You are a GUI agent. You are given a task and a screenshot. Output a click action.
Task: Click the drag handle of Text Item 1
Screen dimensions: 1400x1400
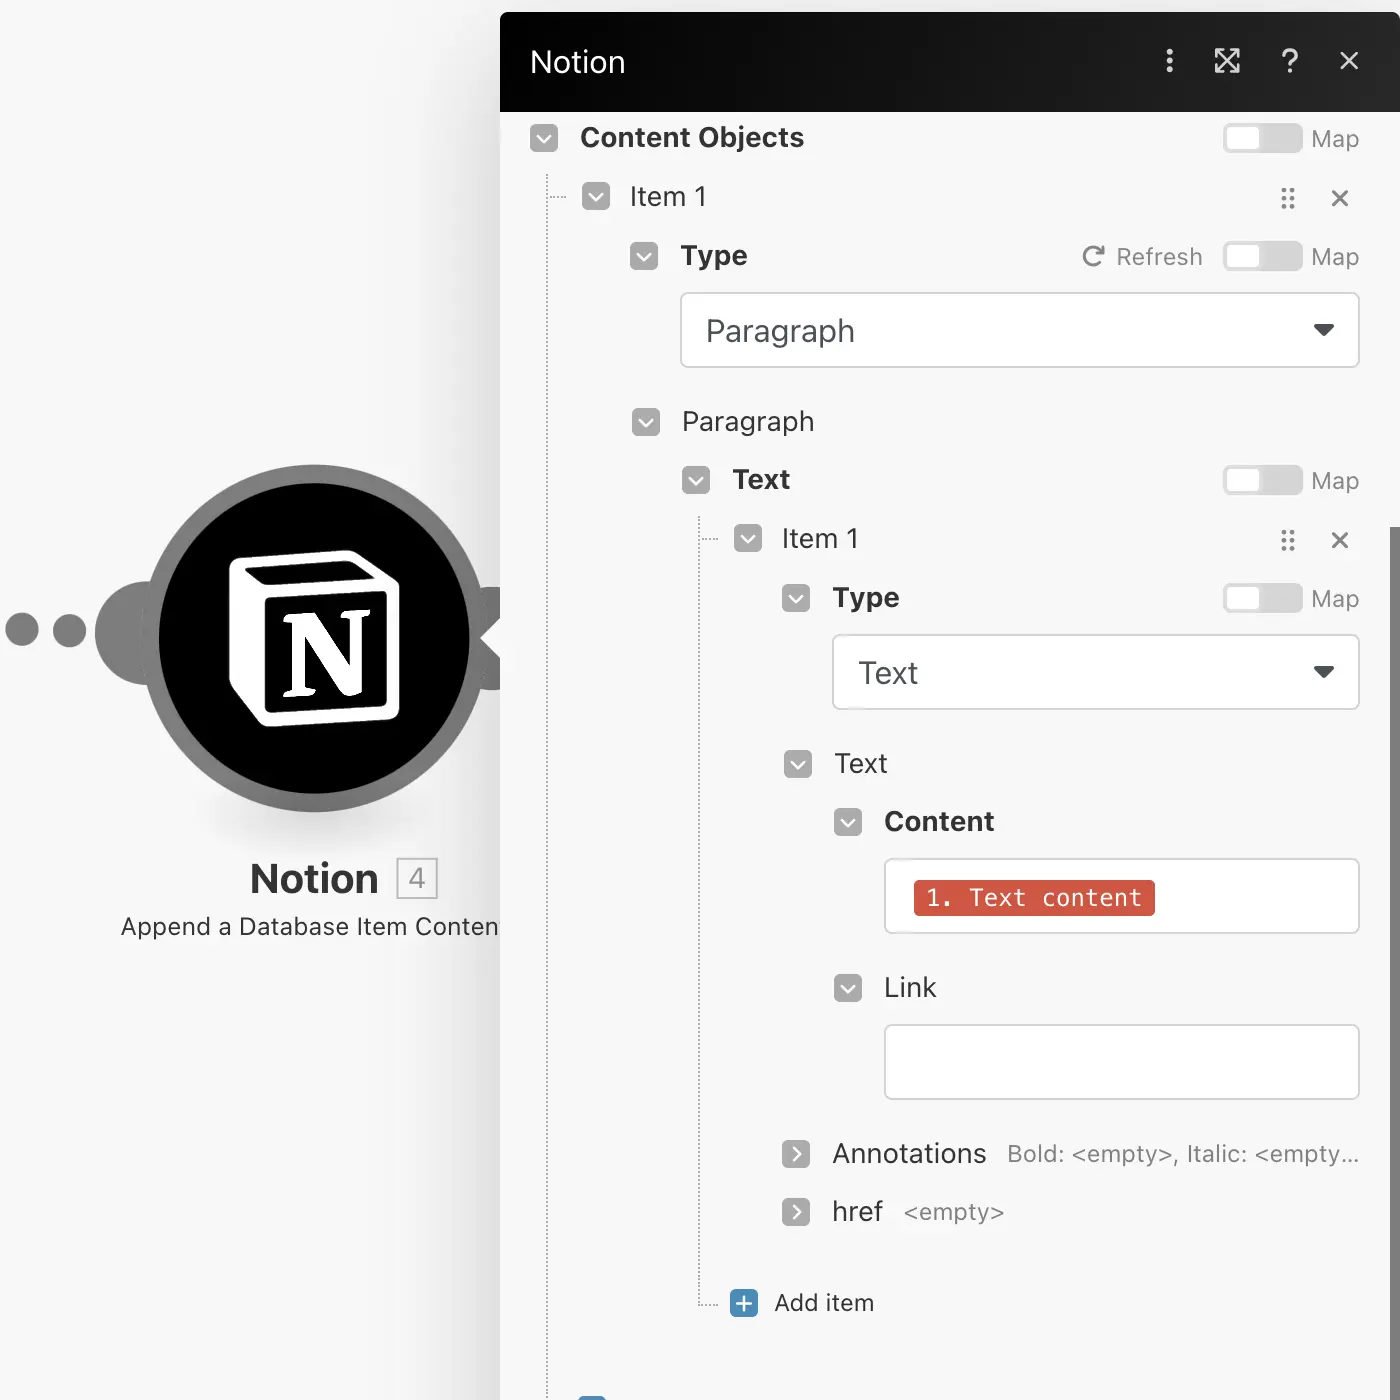(1288, 540)
